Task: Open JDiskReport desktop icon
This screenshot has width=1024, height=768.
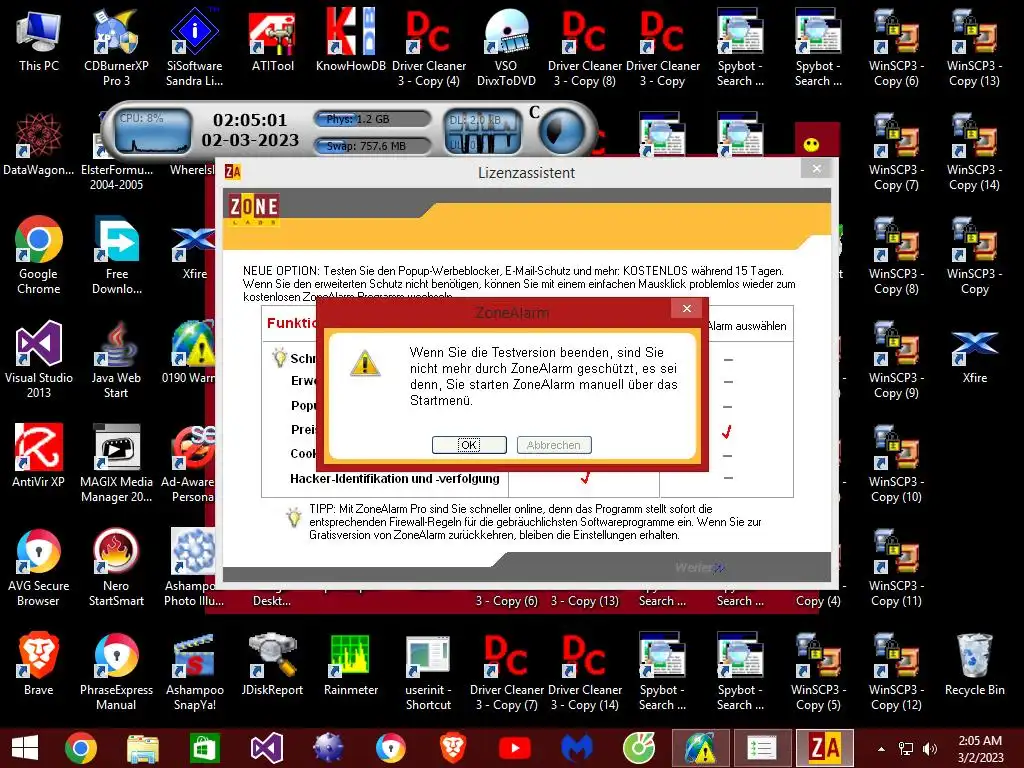Action: 272,664
